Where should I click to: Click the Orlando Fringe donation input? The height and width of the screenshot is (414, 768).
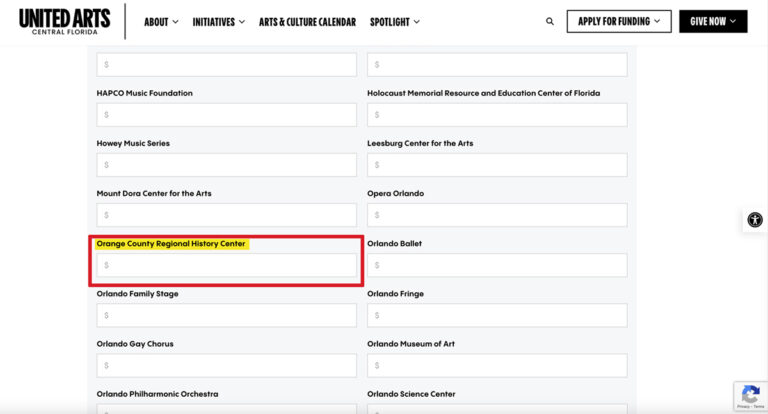497,315
